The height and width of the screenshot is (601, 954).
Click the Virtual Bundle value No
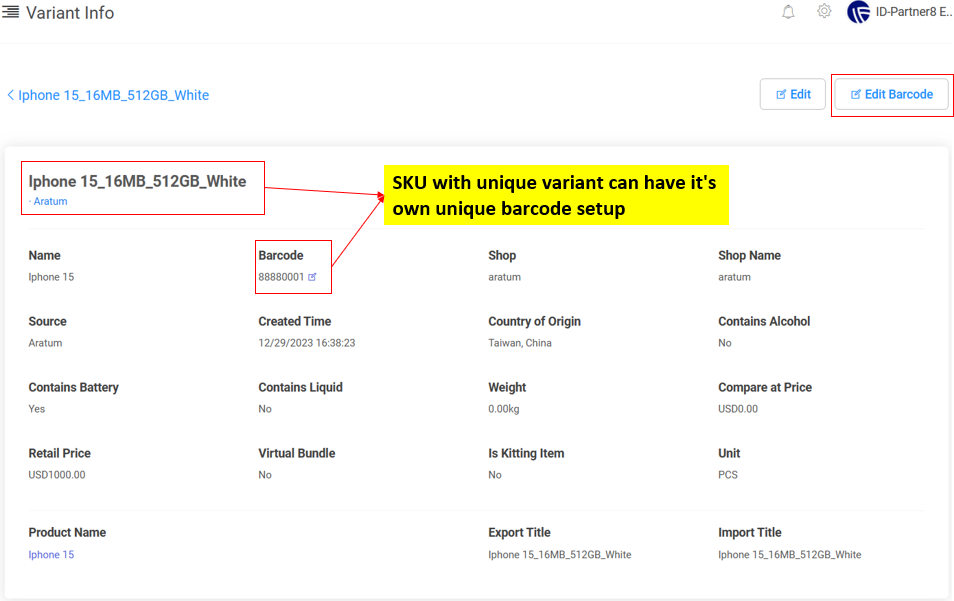click(265, 475)
